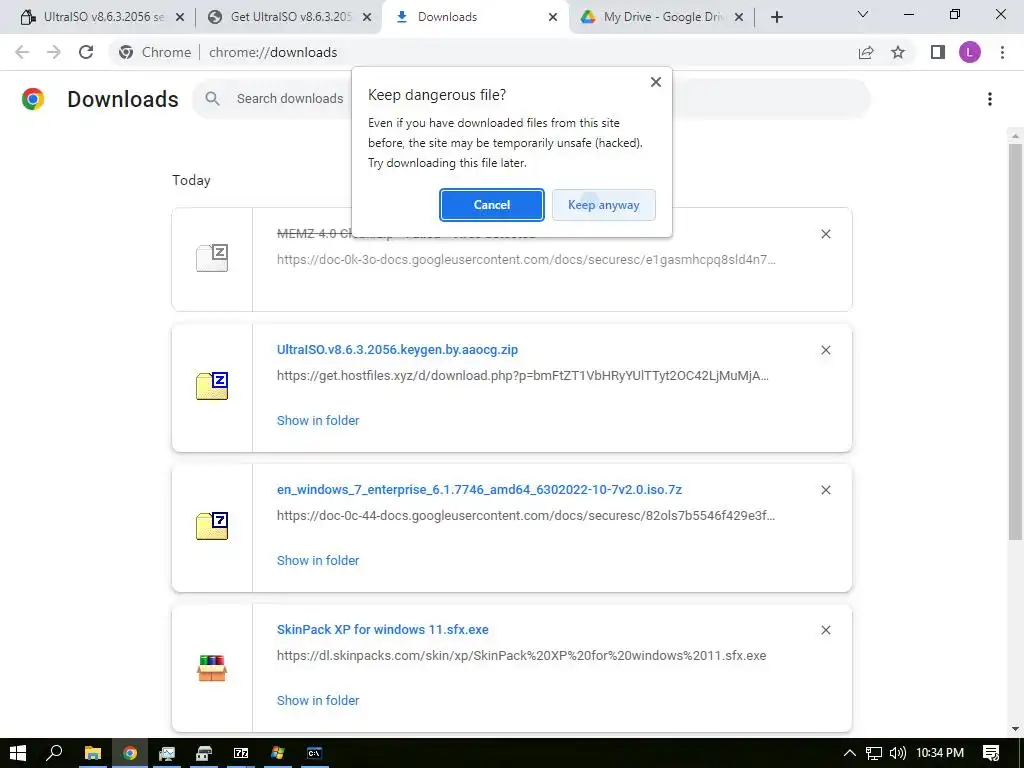1024x768 pixels.
Task: Share this page icon
Action: tap(866, 52)
